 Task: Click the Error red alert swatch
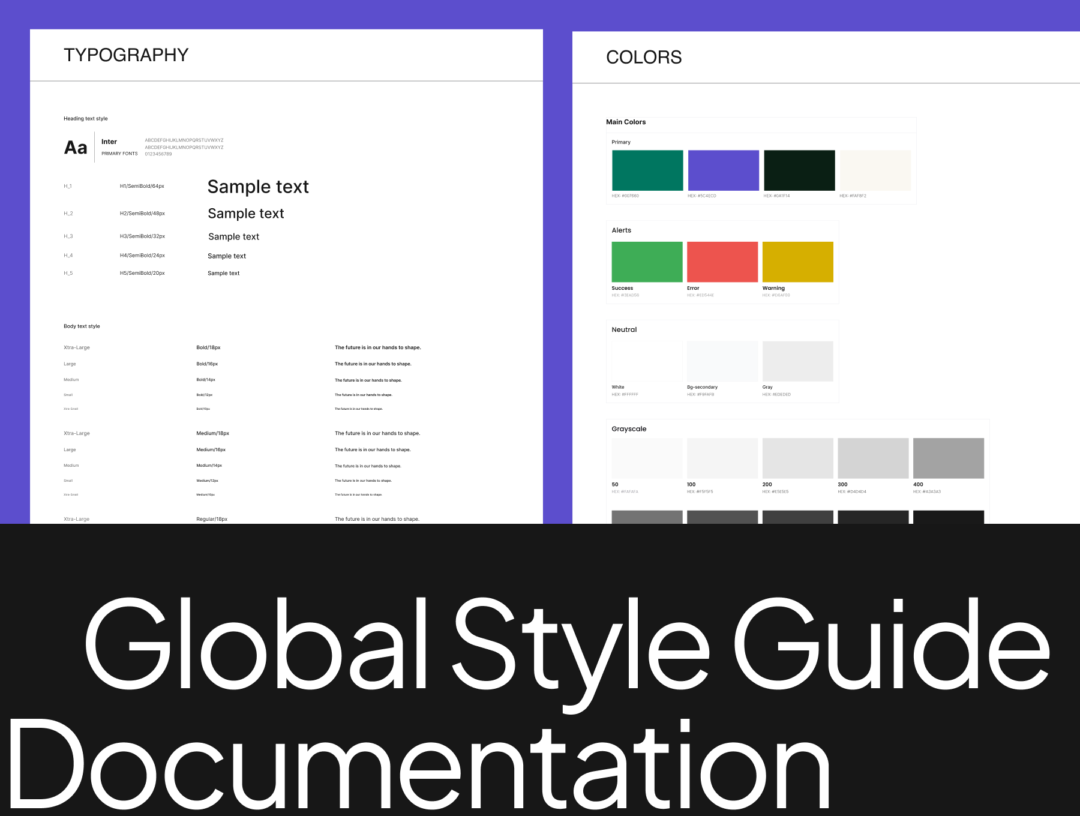[722, 262]
